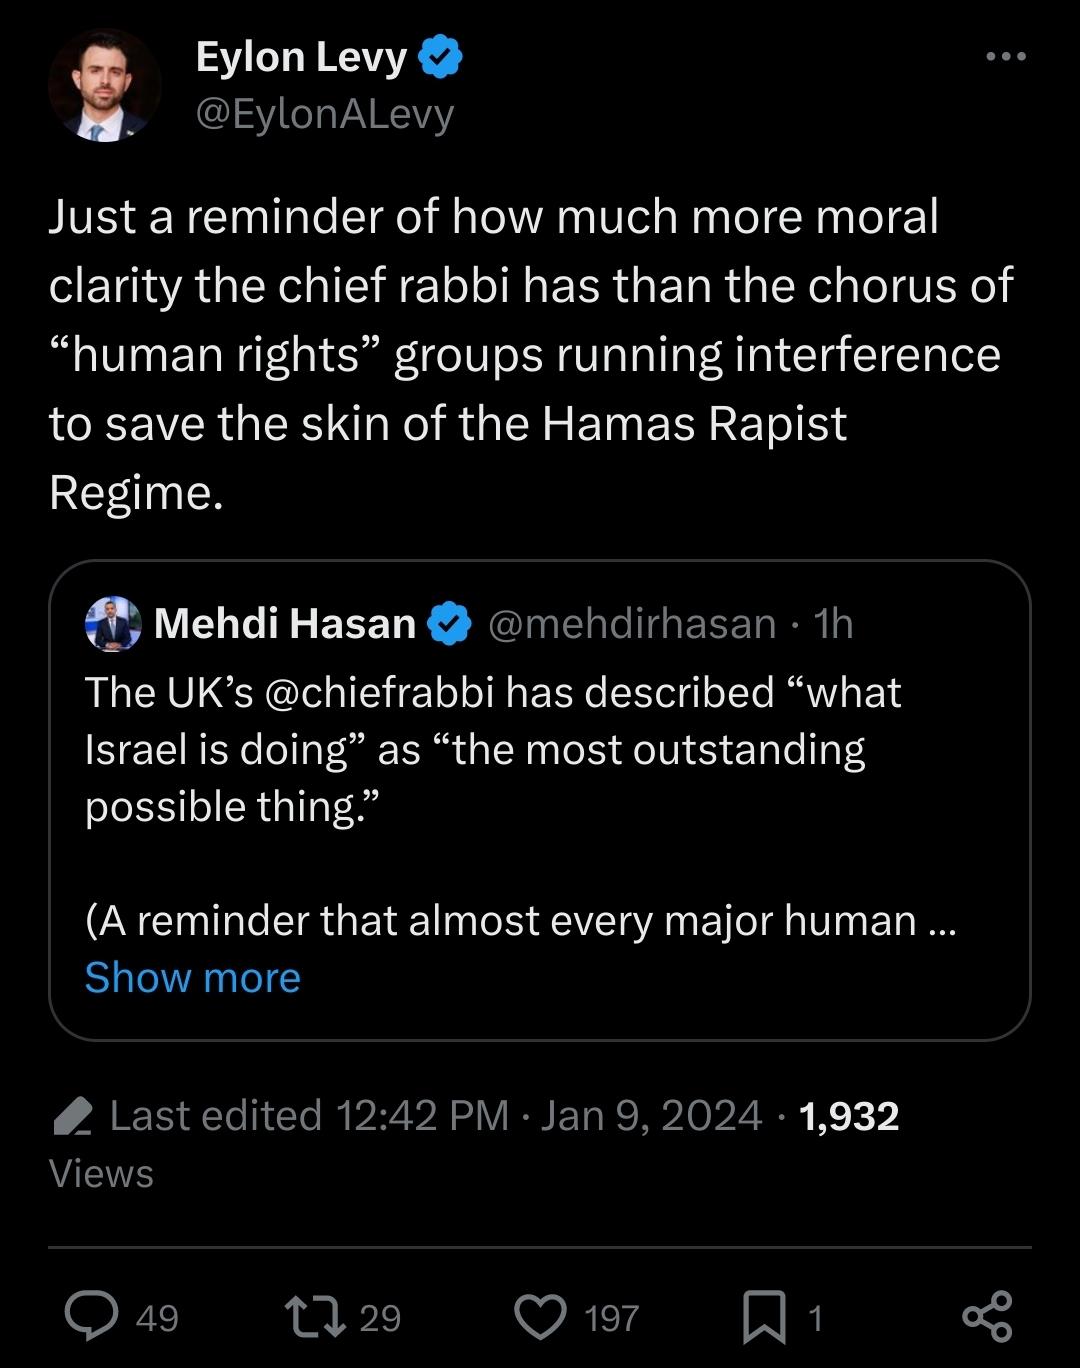Open the share icon
The height and width of the screenshot is (1368, 1080).
point(987,1316)
